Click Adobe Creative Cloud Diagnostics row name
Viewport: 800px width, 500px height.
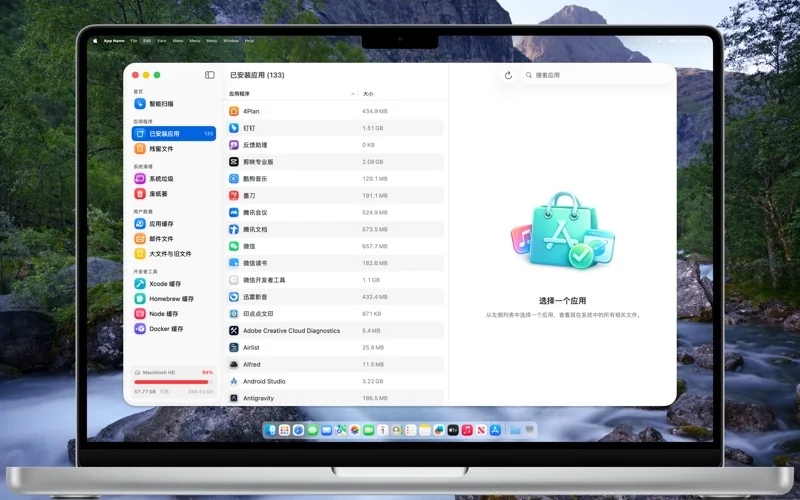click(291, 331)
